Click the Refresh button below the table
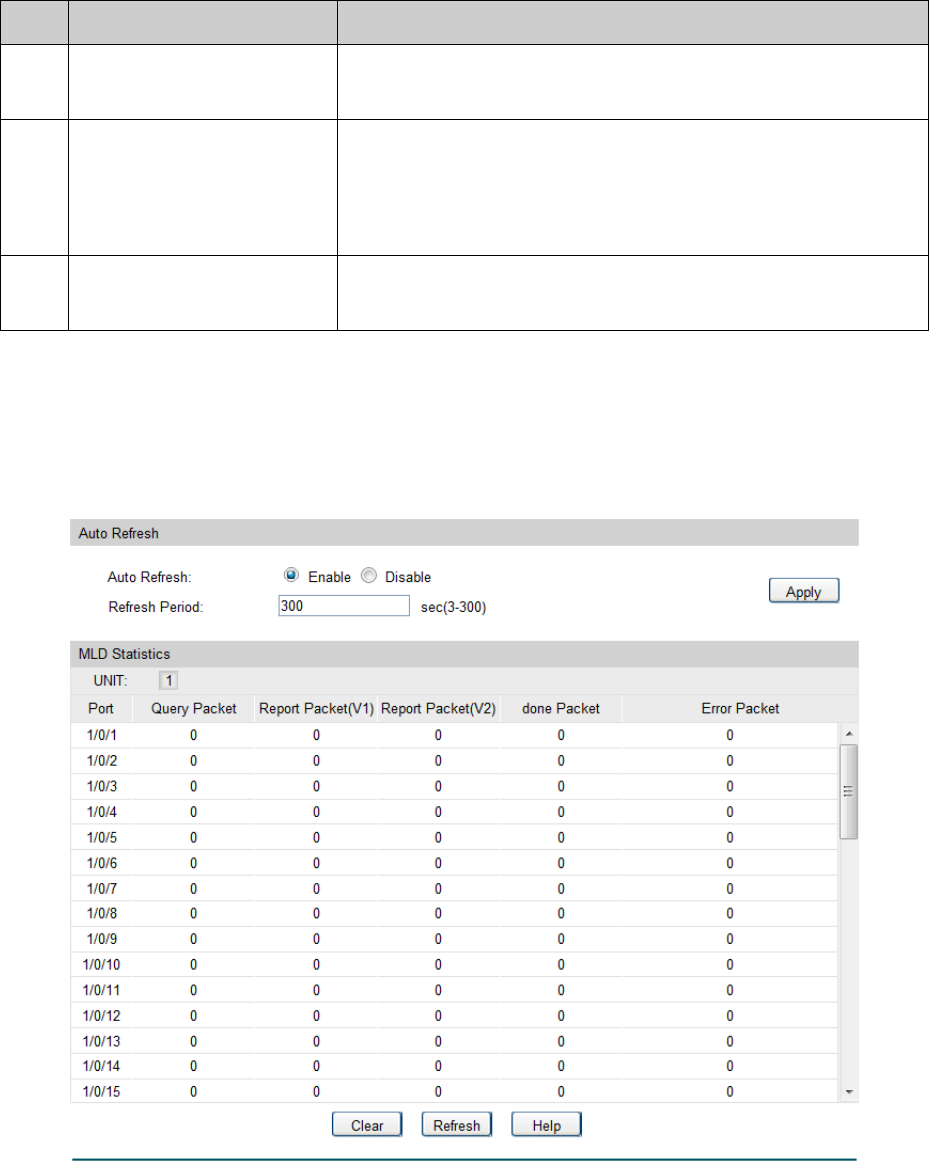 tap(456, 1125)
